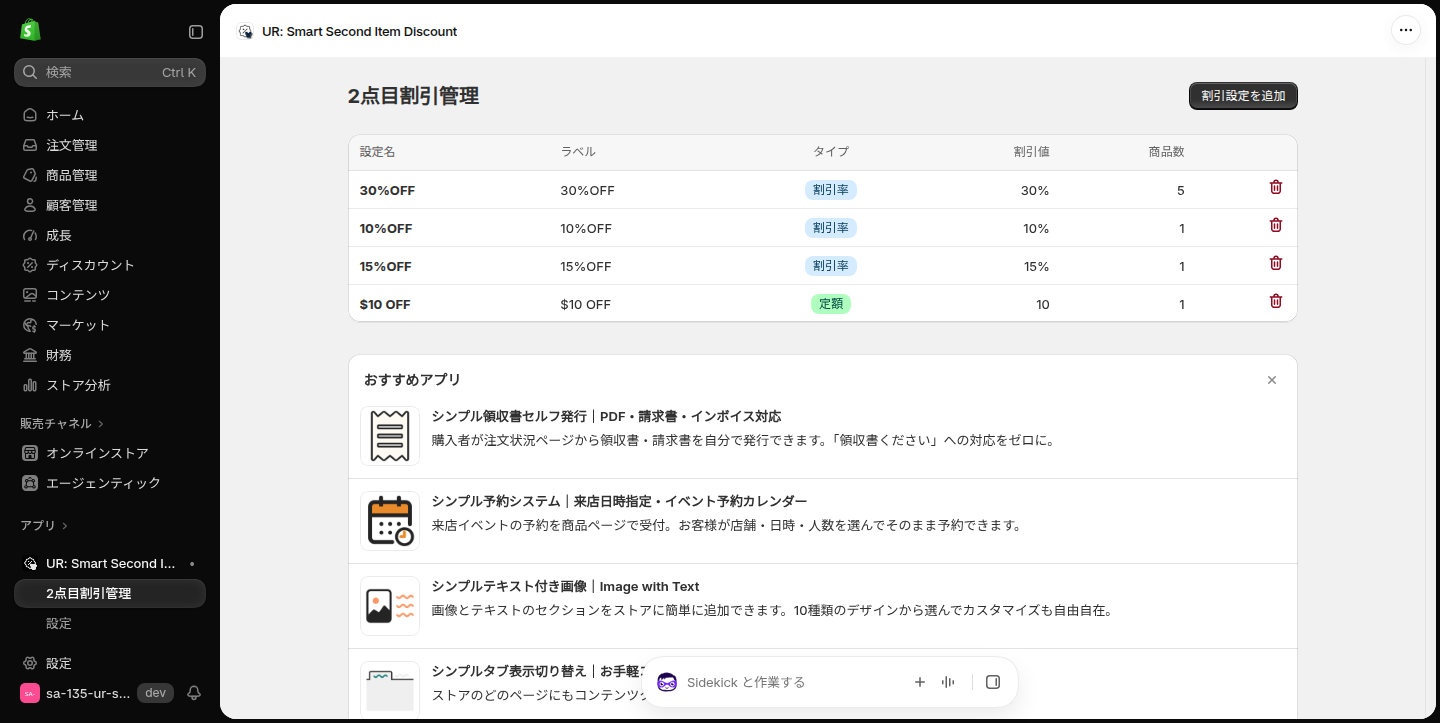
Task: Click the 定額 type badge
Action: tap(831, 303)
